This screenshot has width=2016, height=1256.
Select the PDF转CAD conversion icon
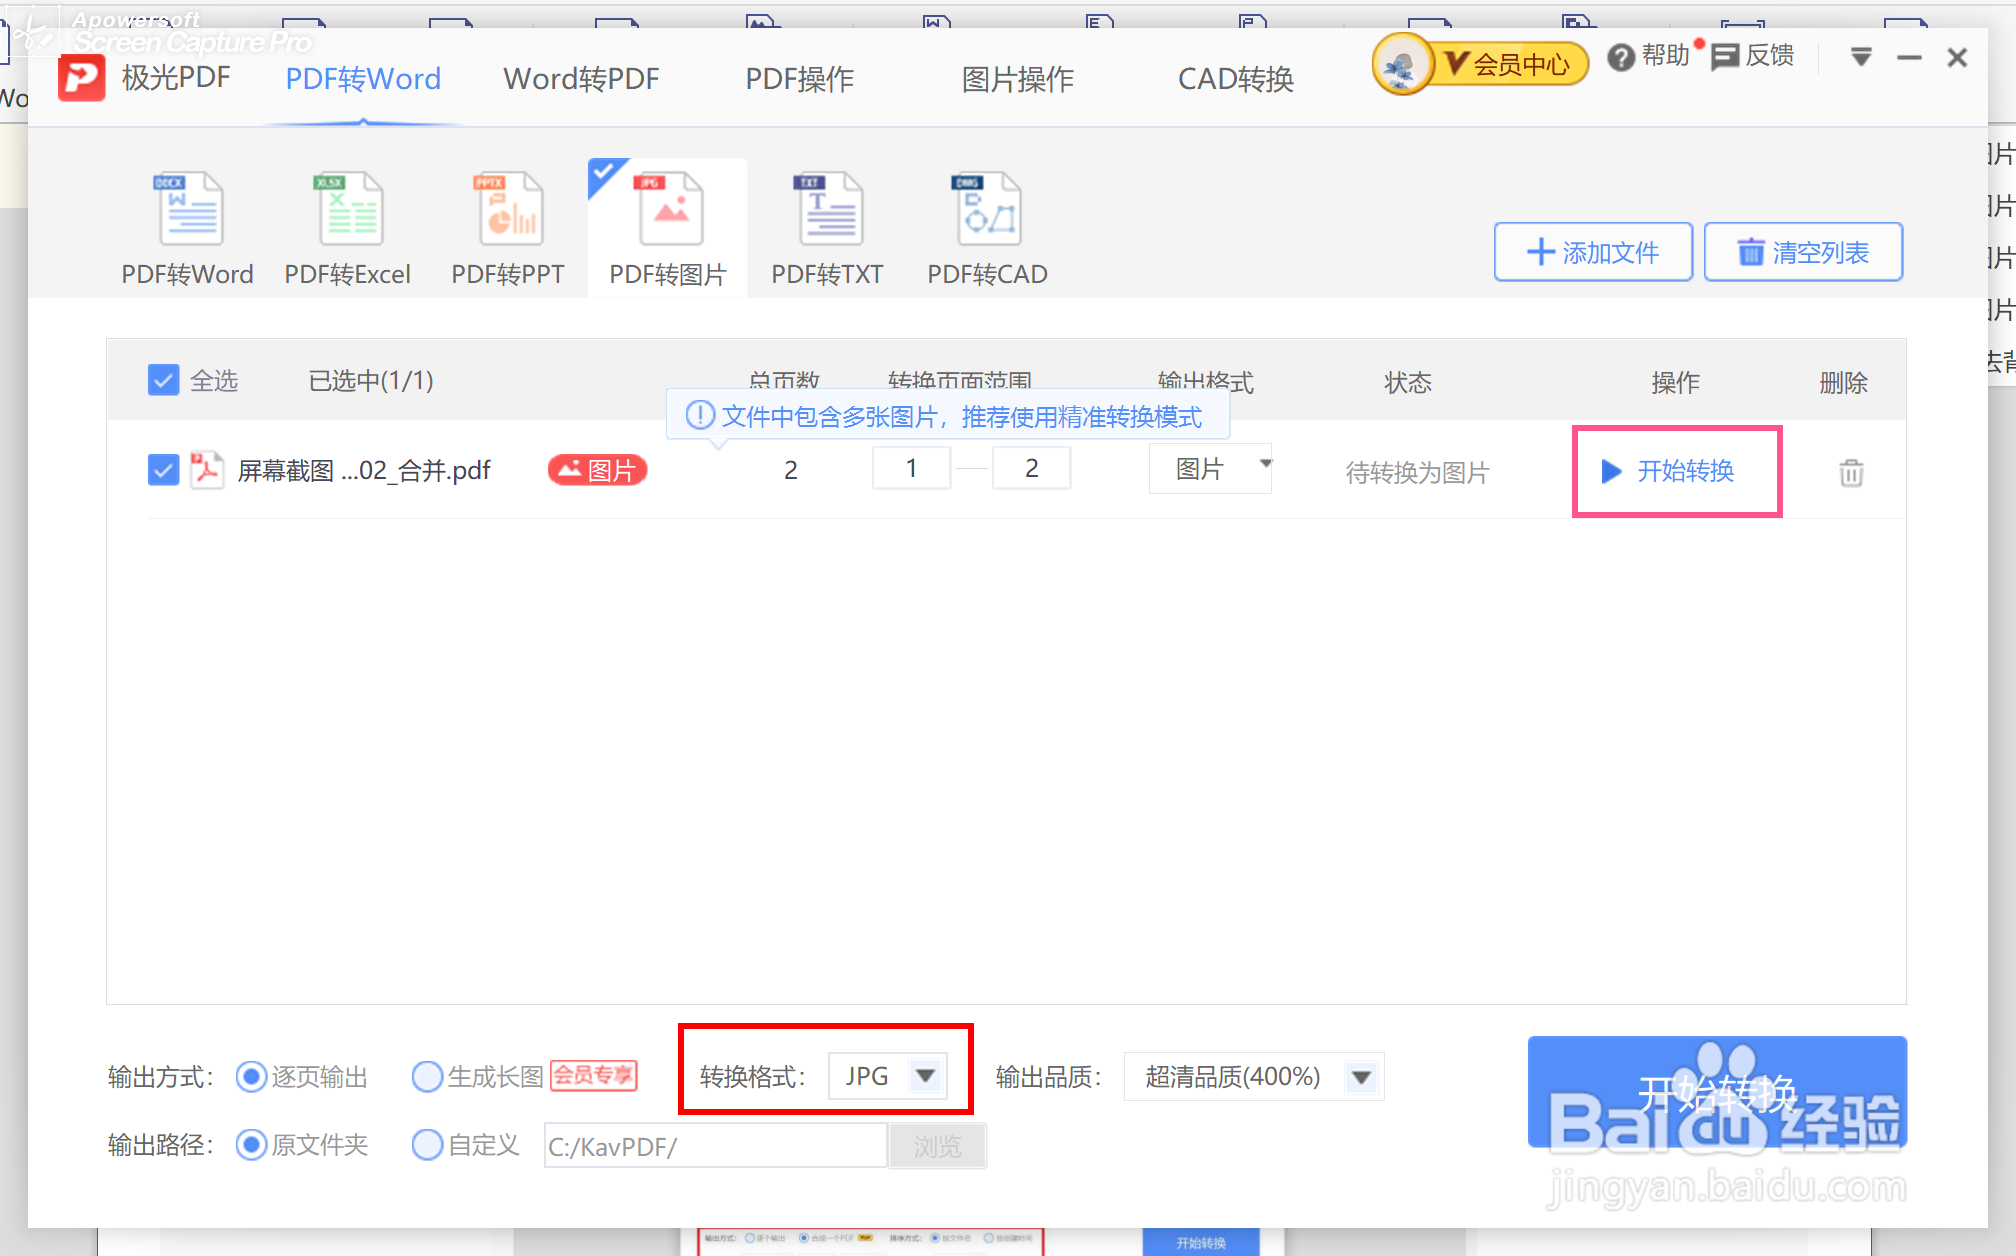click(987, 208)
